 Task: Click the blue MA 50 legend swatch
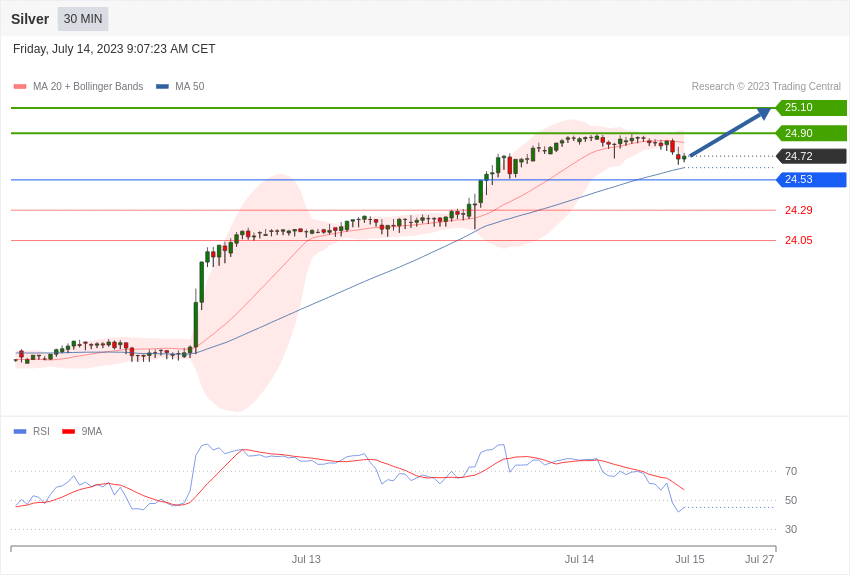click(x=162, y=87)
